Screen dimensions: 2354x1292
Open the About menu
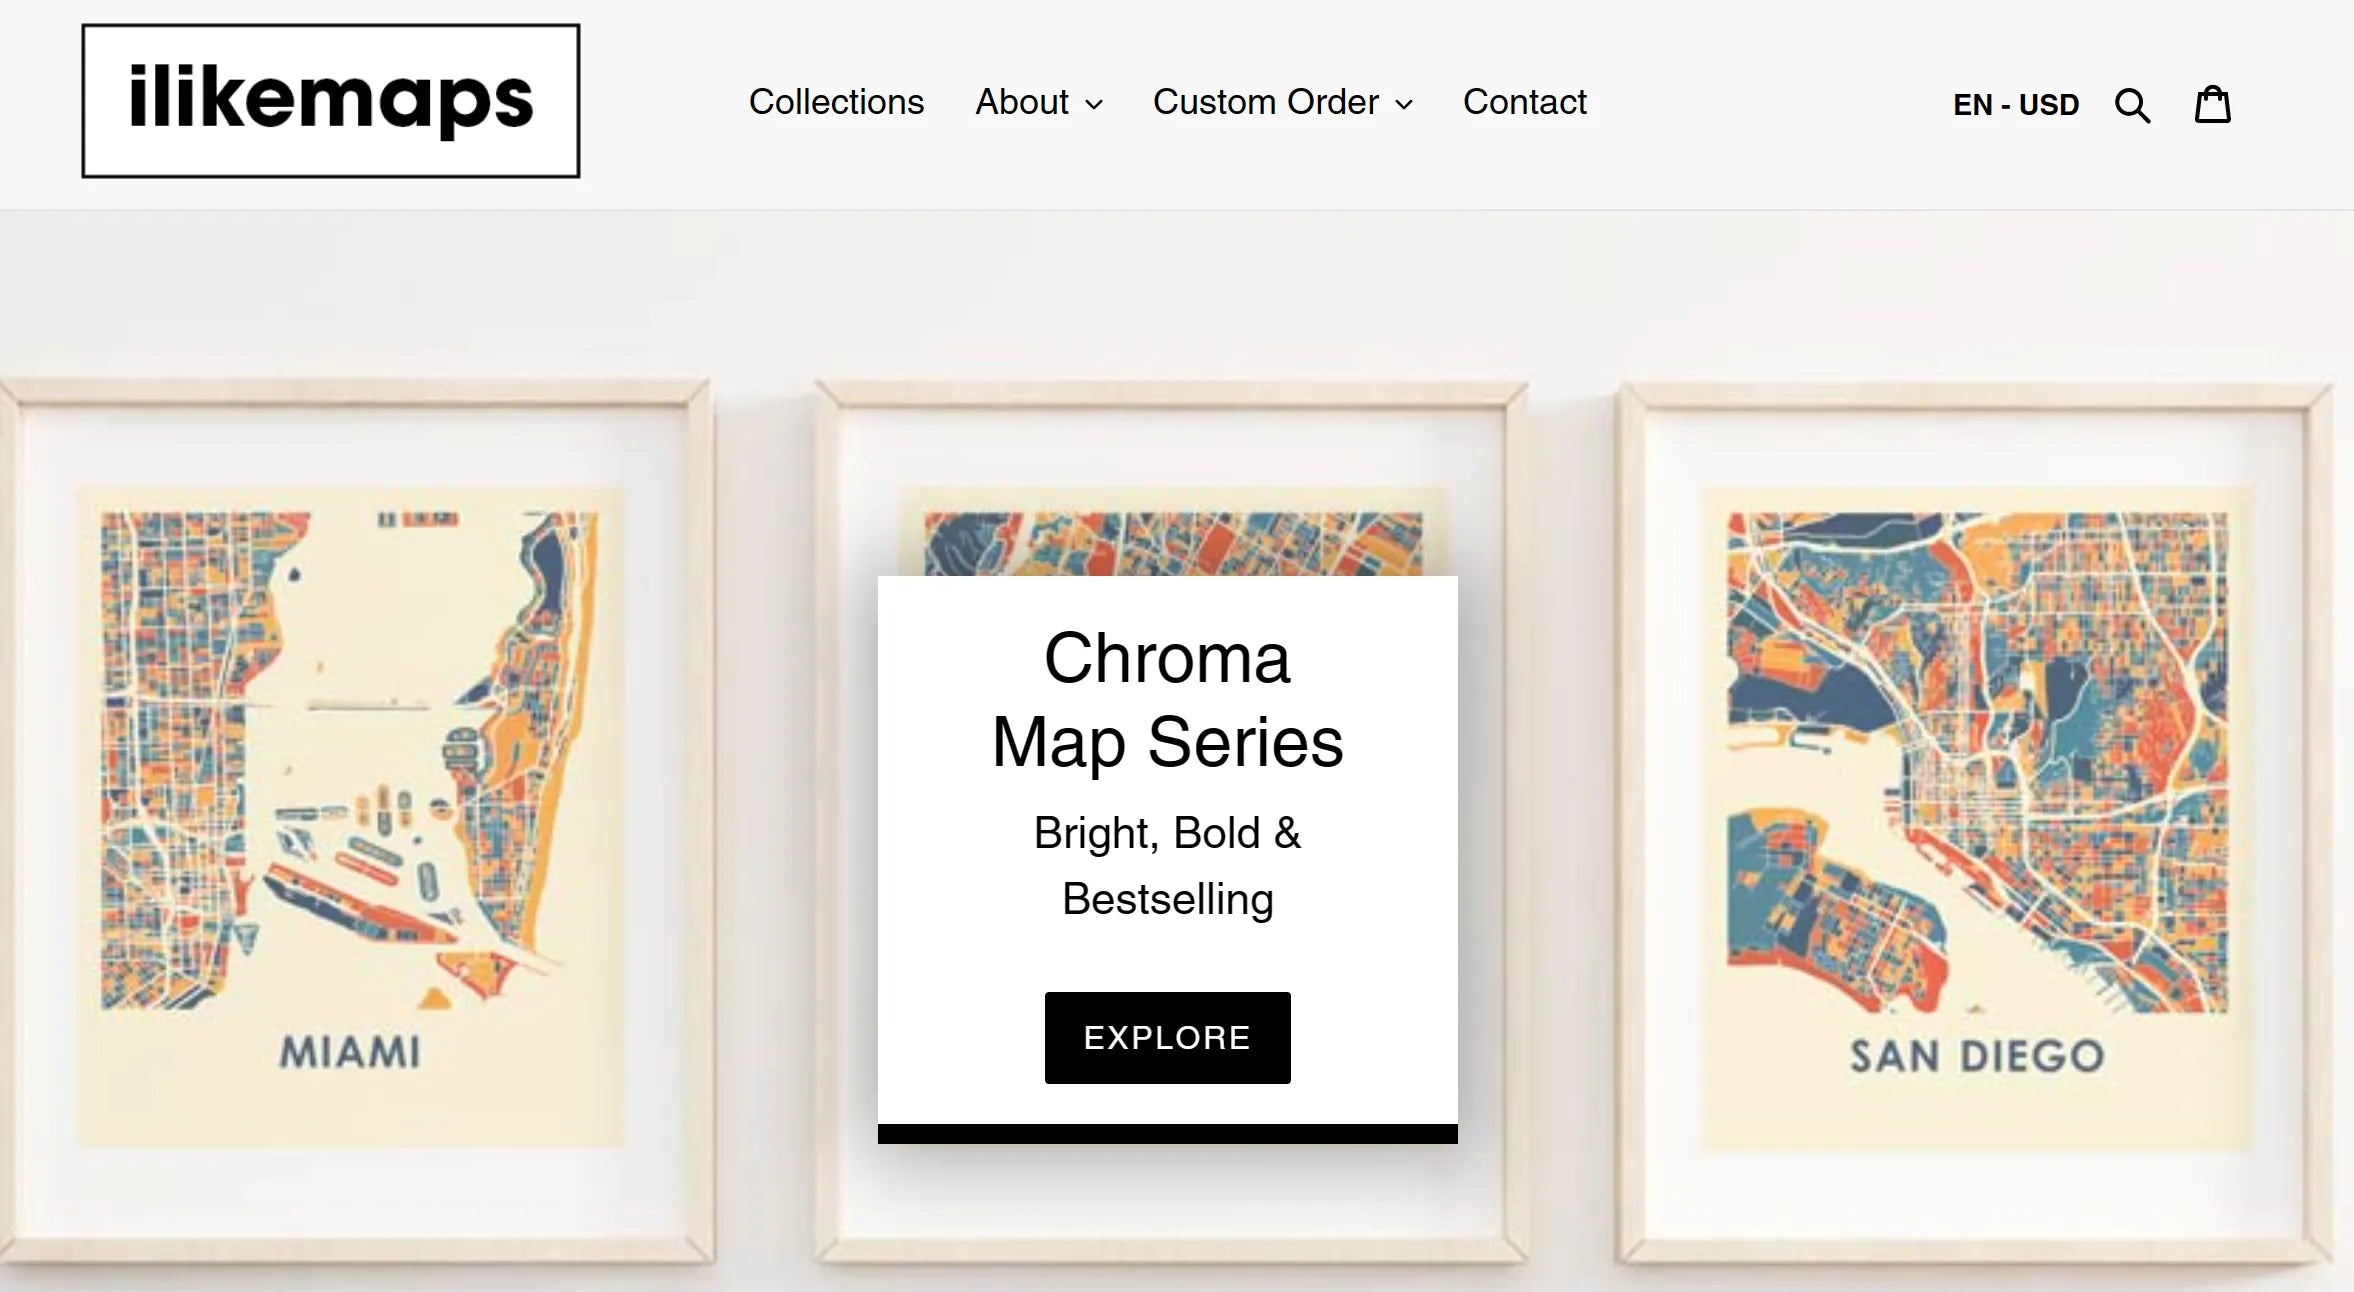click(x=1022, y=101)
